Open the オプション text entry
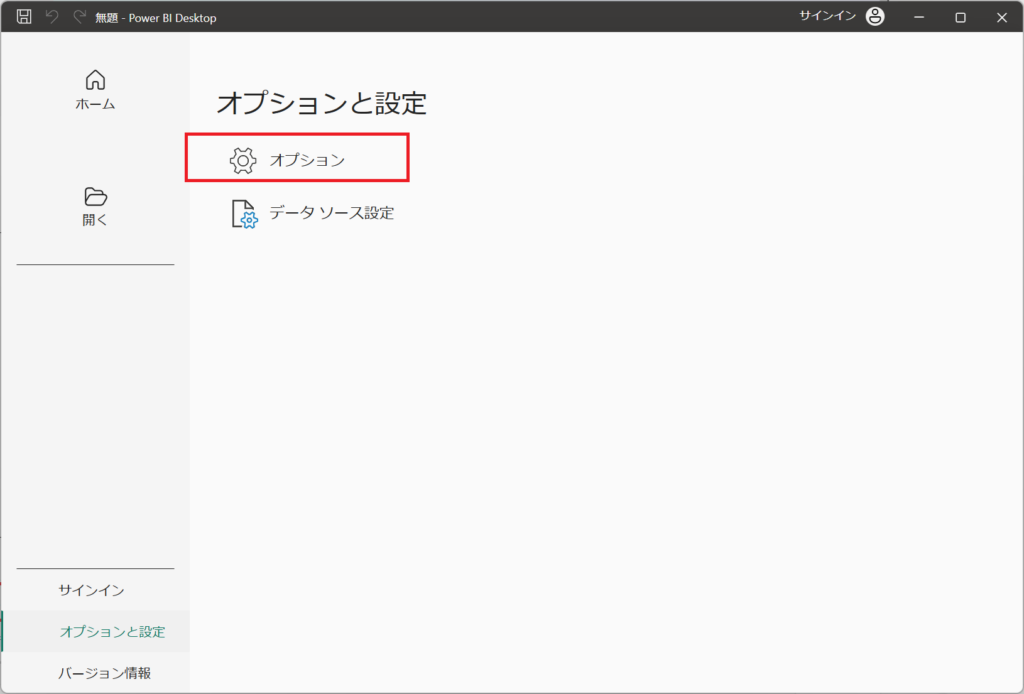 coord(307,160)
